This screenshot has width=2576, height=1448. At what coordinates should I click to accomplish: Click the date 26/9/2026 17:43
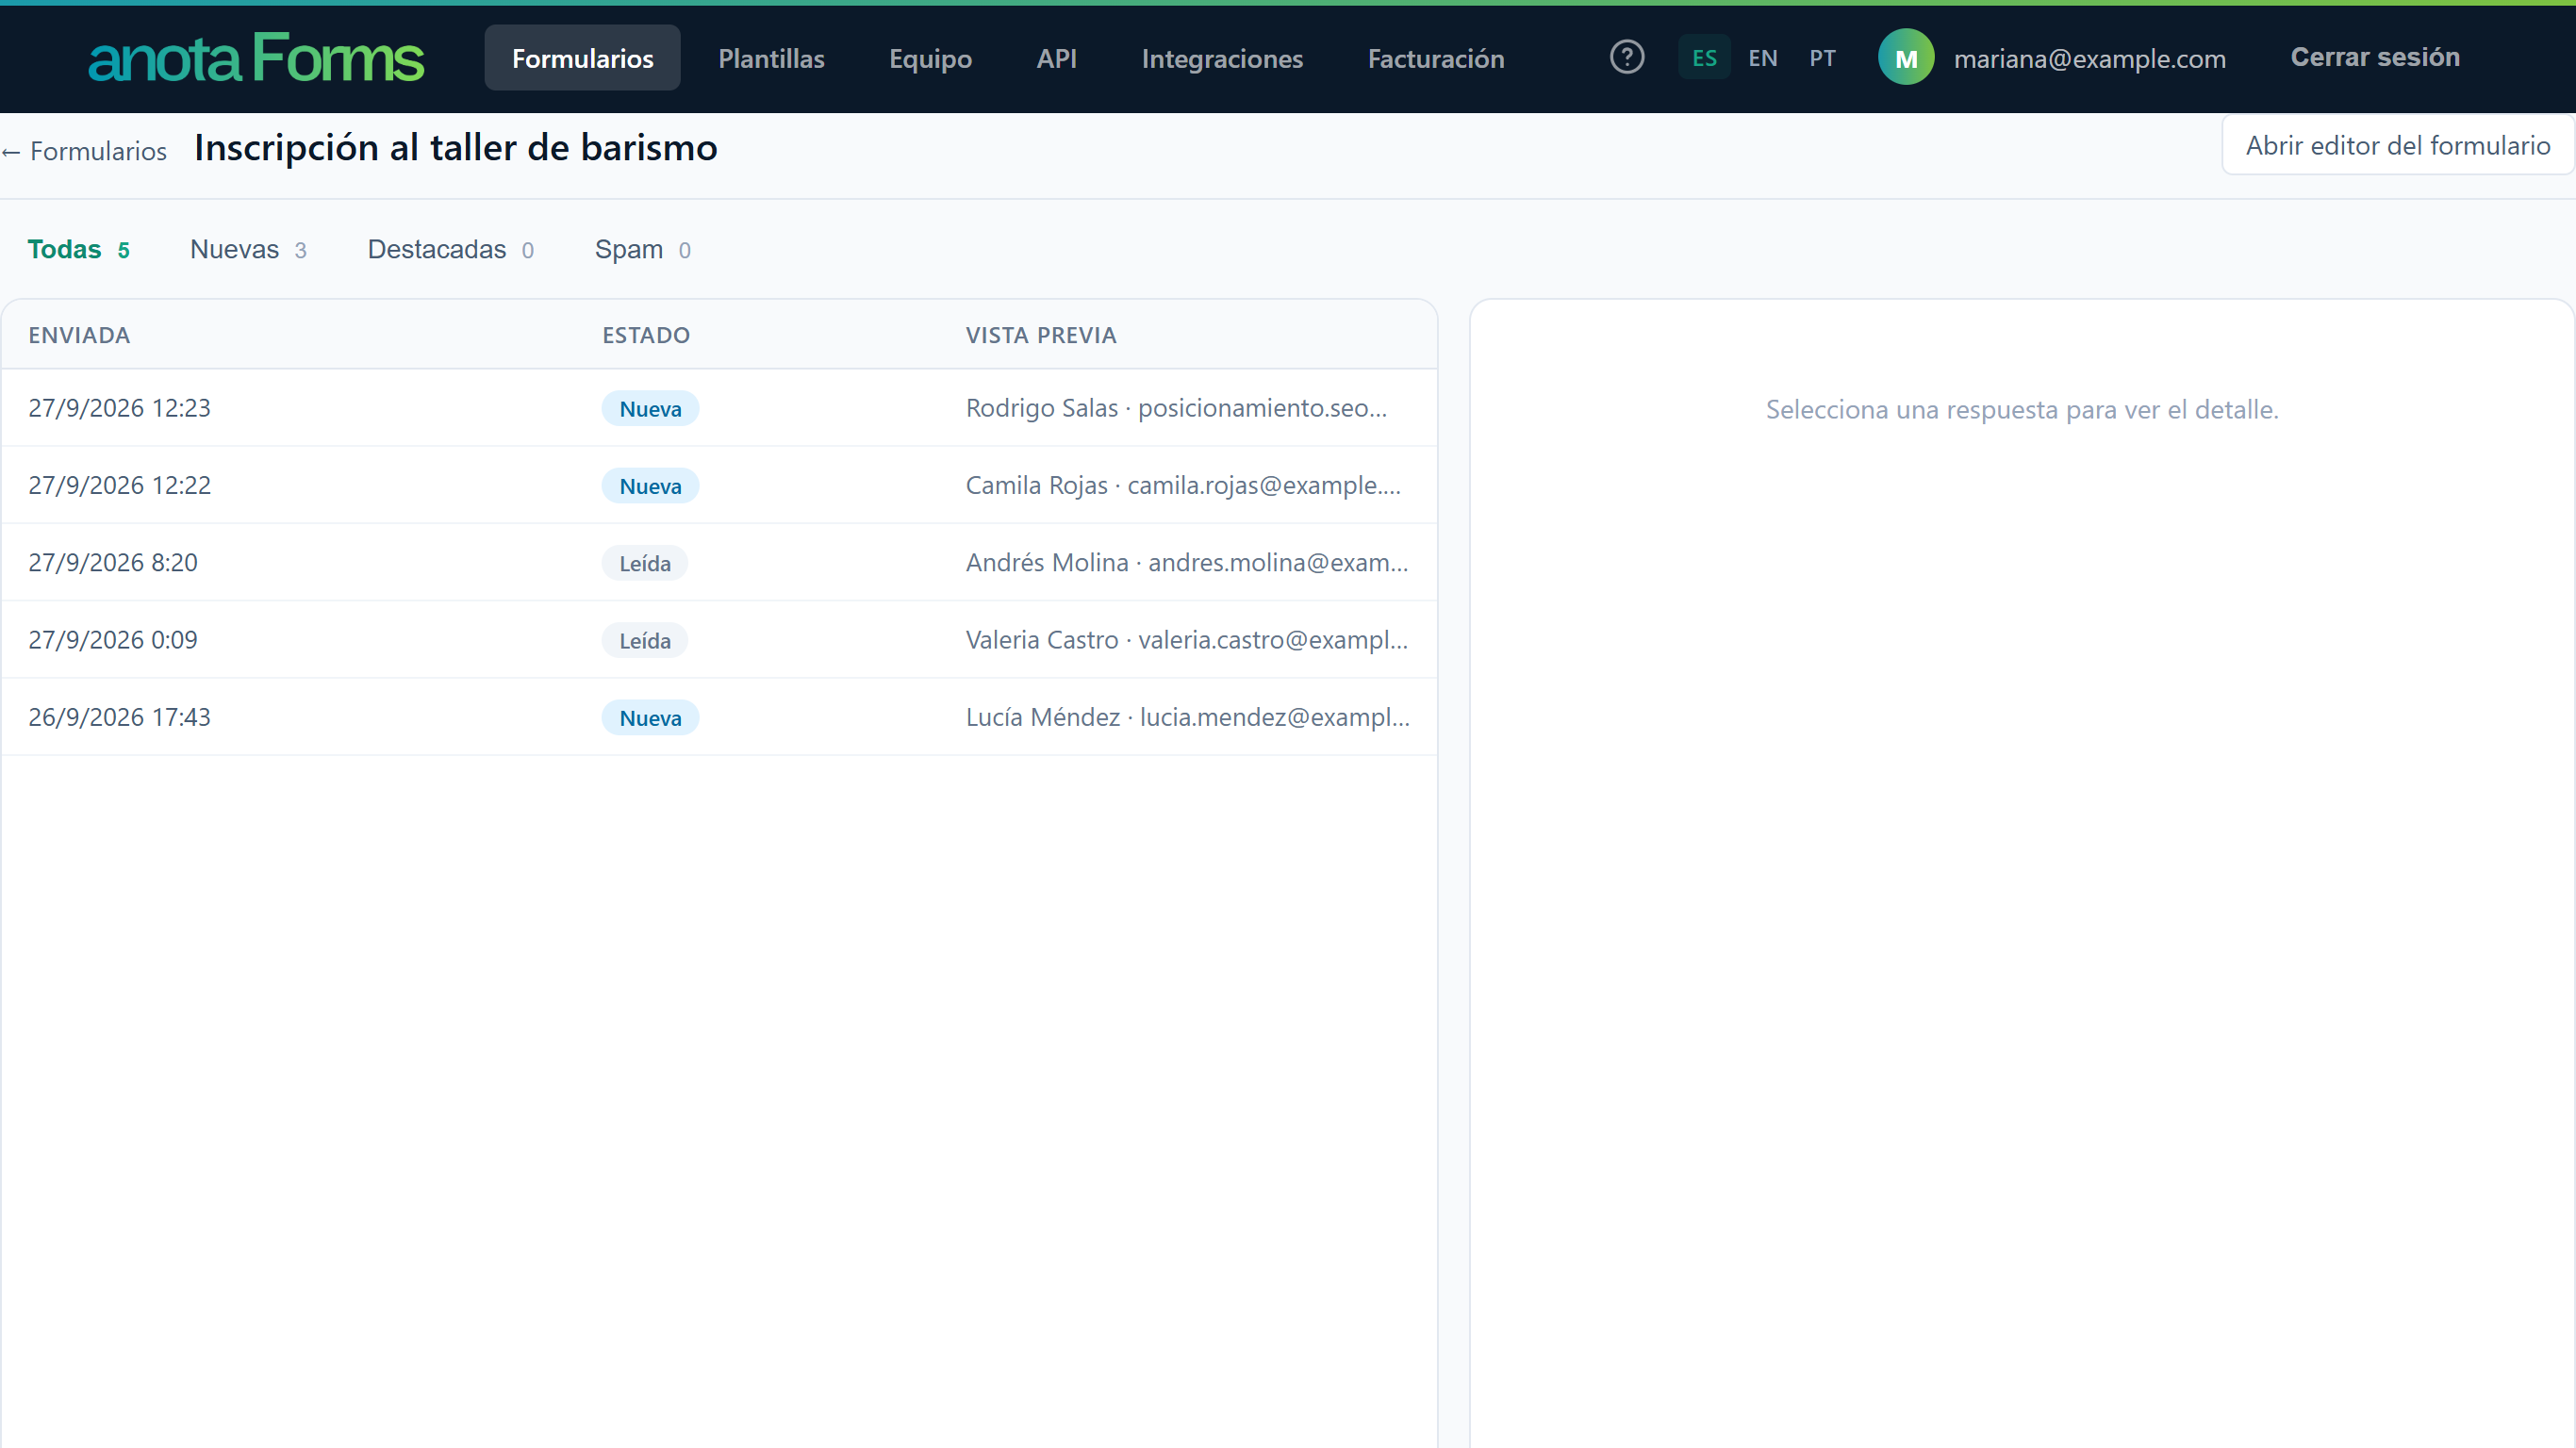[119, 717]
